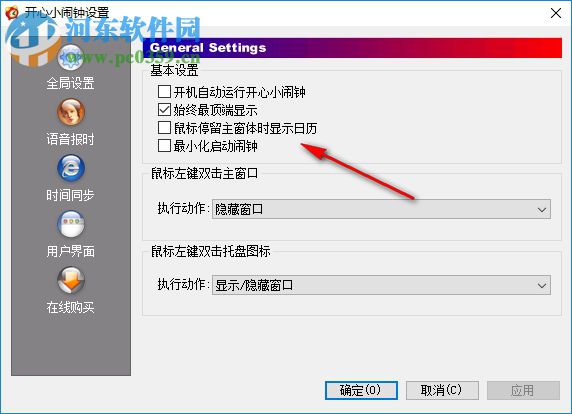Image resolution: width=572 pixels, height=414 pixels.
Task: Click the 鼠标左键双击托盘图标 group label
Action: pyautogui.click(x=211, y=251)
